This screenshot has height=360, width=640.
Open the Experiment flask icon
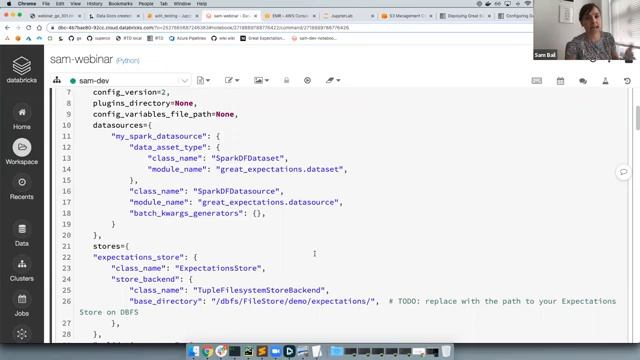coord(605,81)
